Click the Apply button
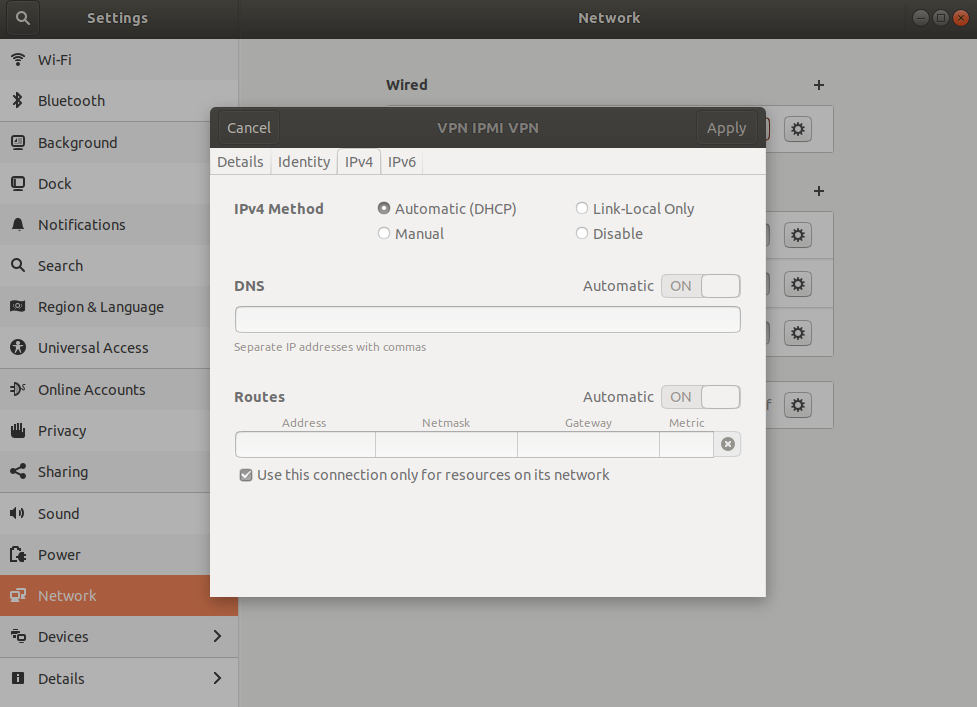977x707 pixels. point(726,128)
